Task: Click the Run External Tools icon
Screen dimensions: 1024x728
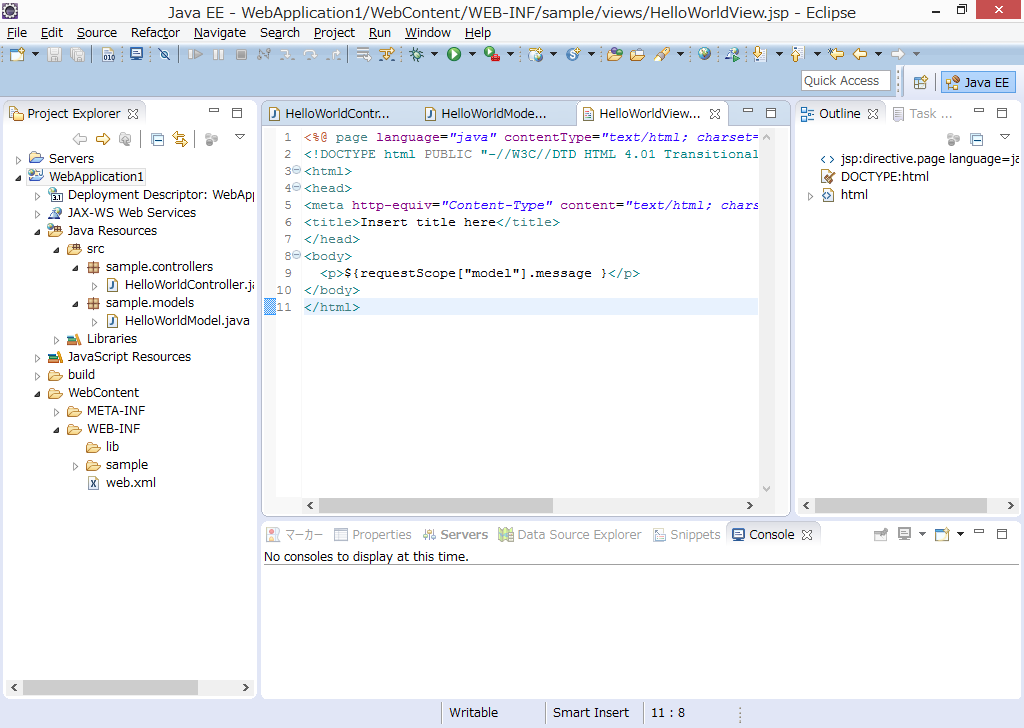Action: coord(492,54)
